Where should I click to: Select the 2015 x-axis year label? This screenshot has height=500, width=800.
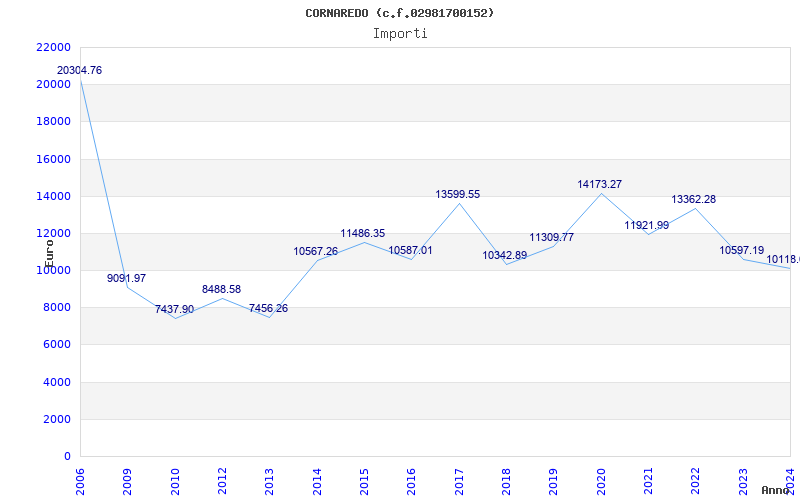pyautogui.click(x=364, y=481)
